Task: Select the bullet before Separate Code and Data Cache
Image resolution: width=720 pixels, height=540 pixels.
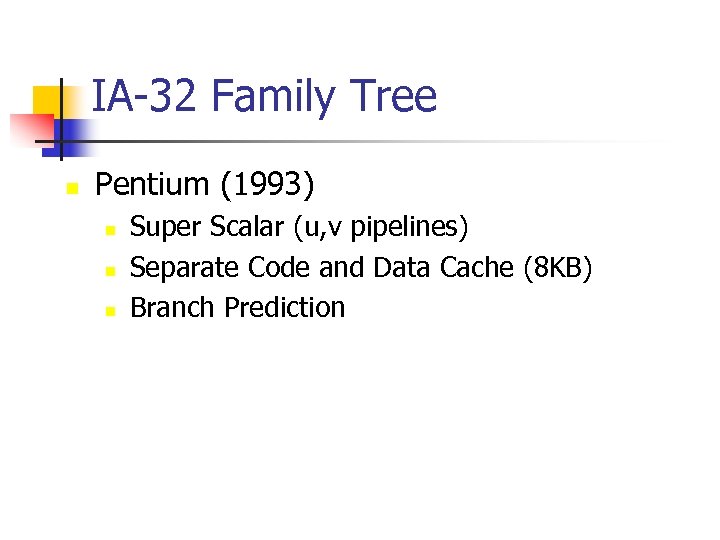Action: [x=110, y=270]
